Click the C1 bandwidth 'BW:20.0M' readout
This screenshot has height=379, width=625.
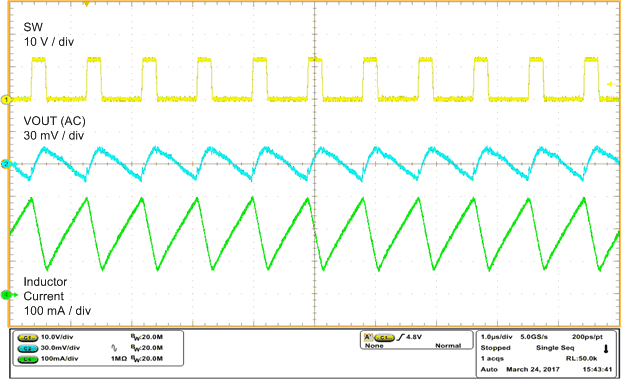click(147, 337)
